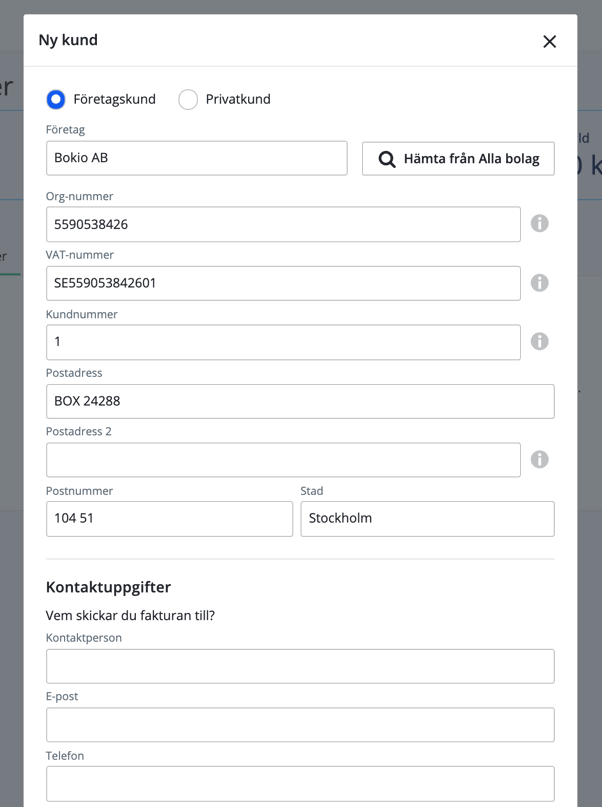The image size is (602, 807).
Task: Edit the Stad field showing Stockholm
Action: 427,519
